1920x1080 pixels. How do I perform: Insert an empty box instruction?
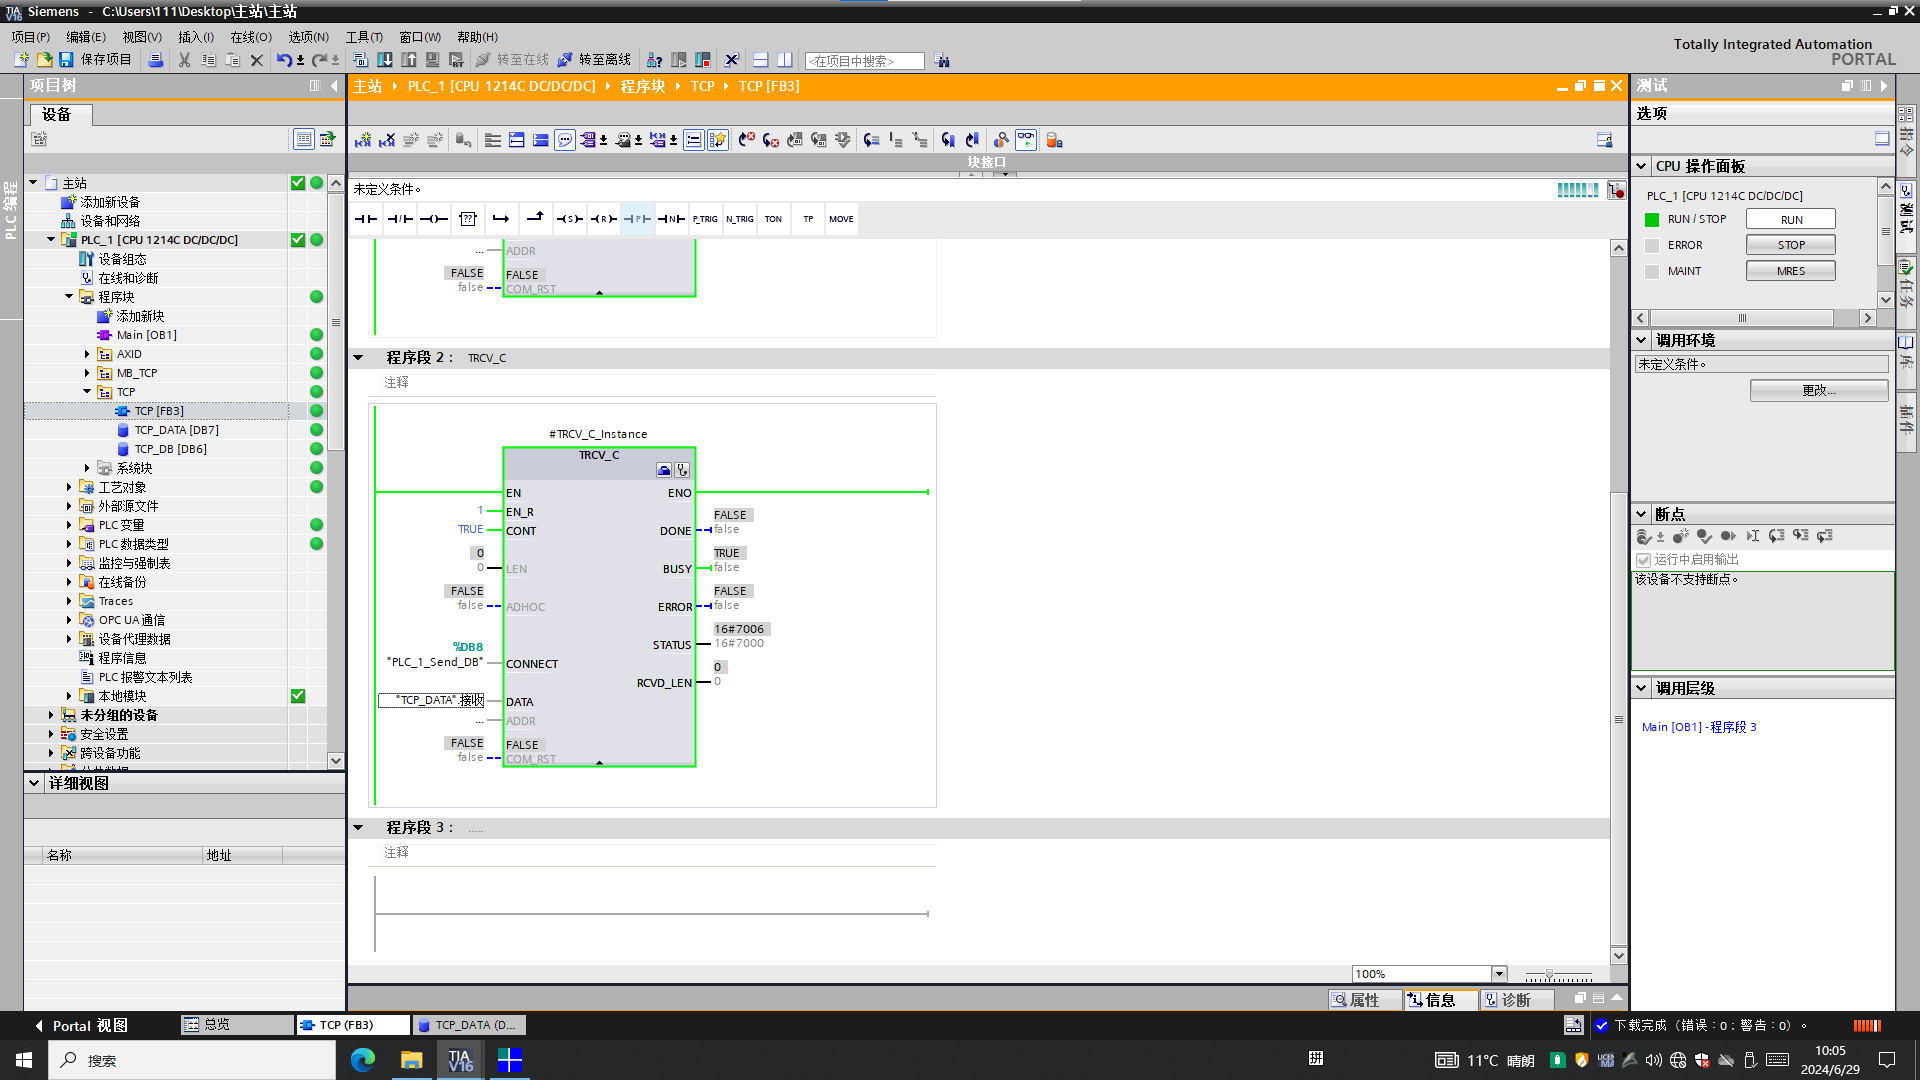468,219
